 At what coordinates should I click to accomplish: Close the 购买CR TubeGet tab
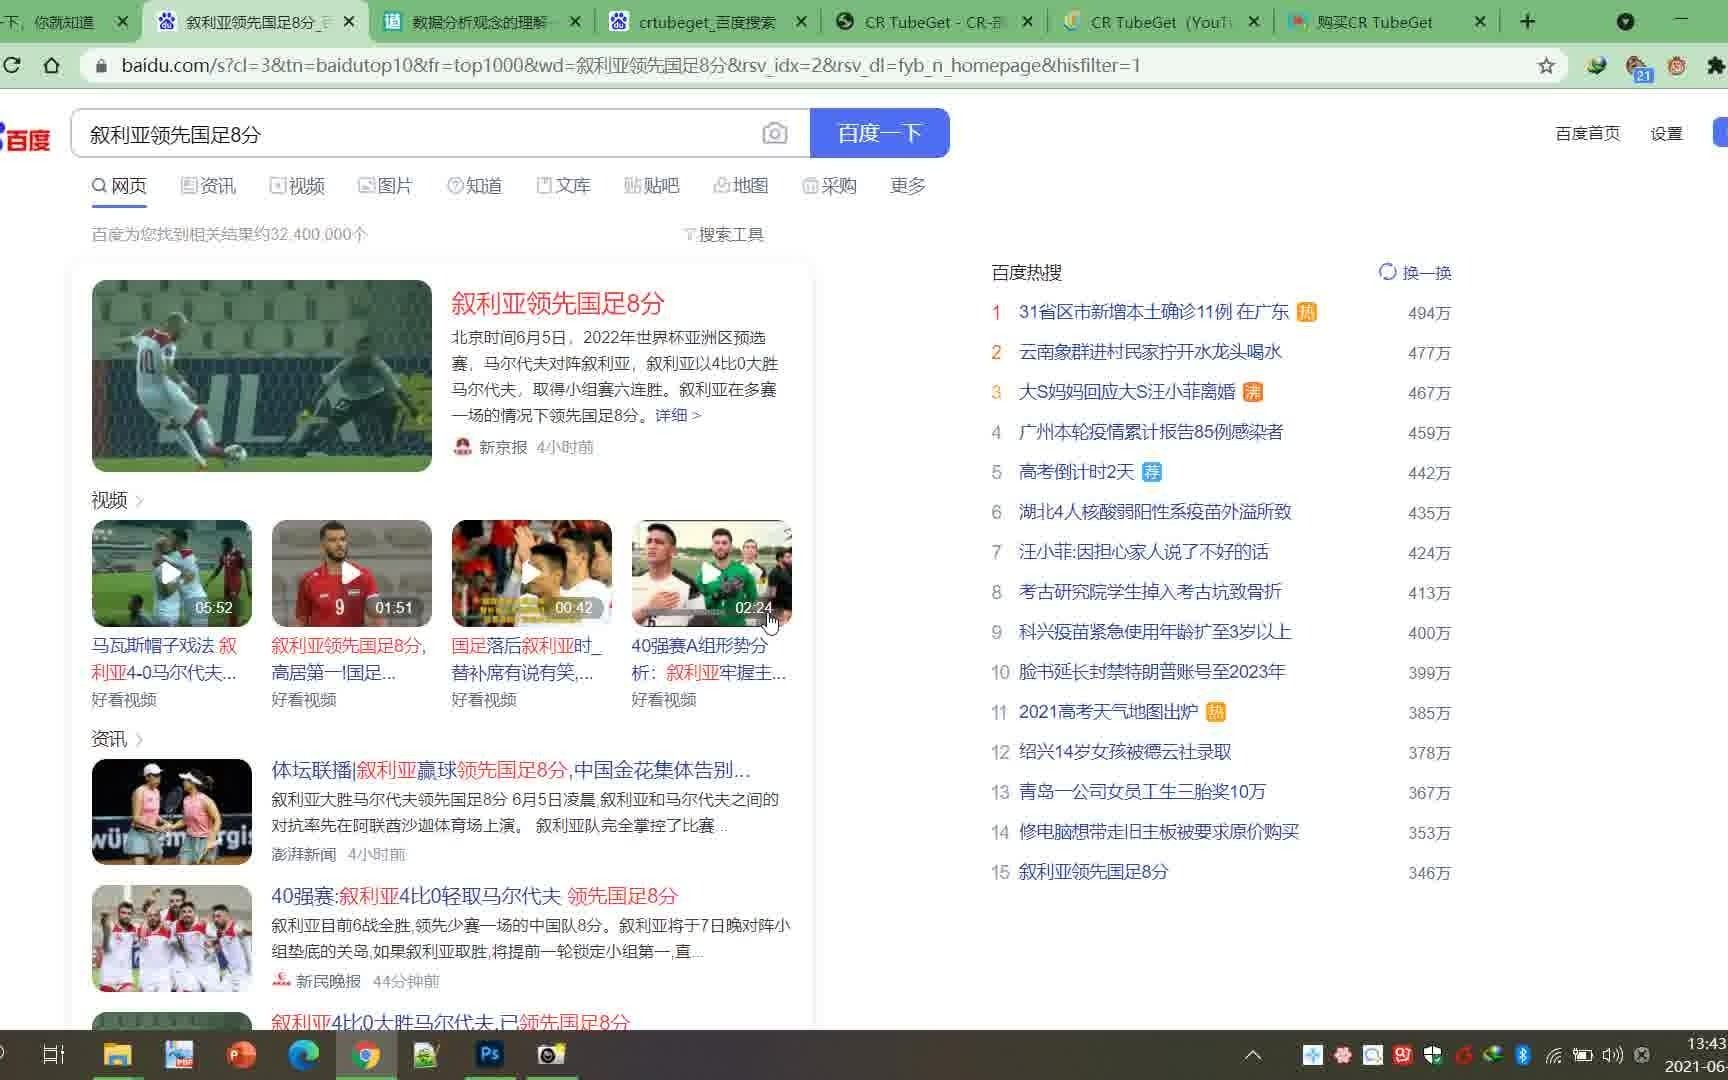[1480, 21]
